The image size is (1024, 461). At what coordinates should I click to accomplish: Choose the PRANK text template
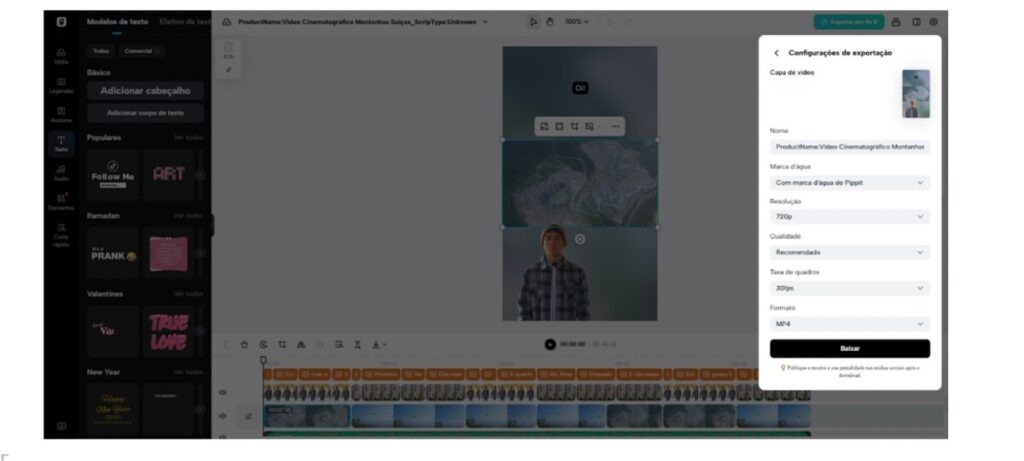(113, 253)
